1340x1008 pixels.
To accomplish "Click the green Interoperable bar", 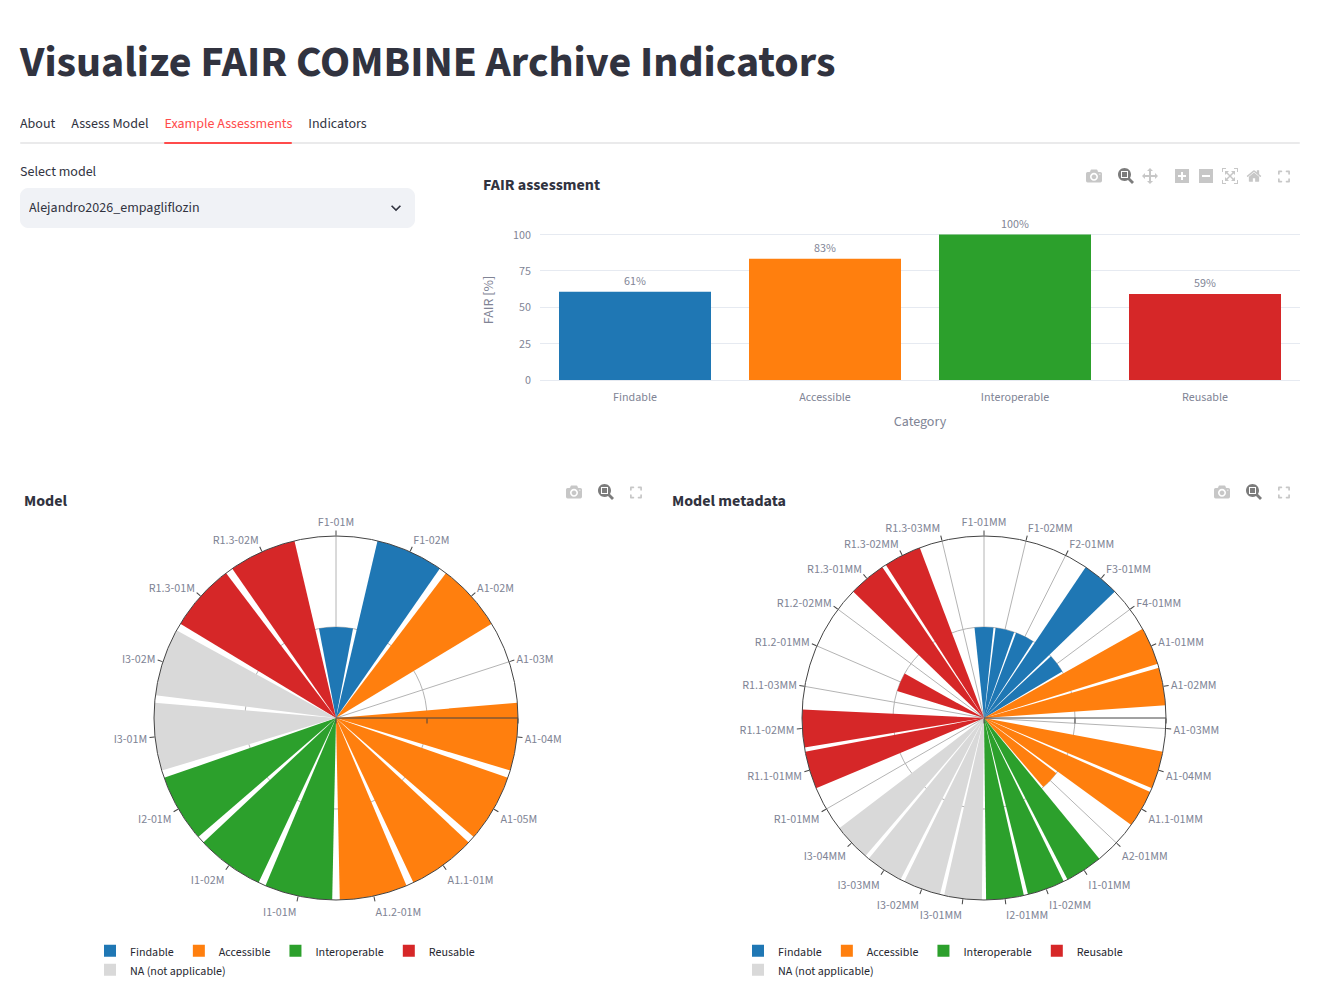I will pyautogui.click(x=1015, y=307).
